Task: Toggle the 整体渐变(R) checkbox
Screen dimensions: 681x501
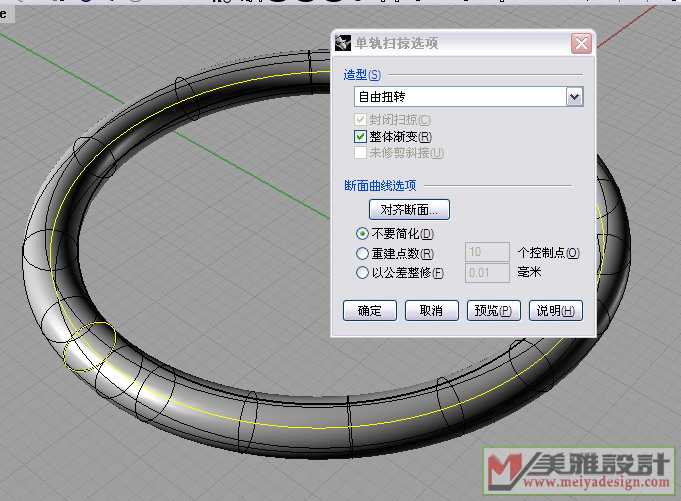Action: coord(360,137)
